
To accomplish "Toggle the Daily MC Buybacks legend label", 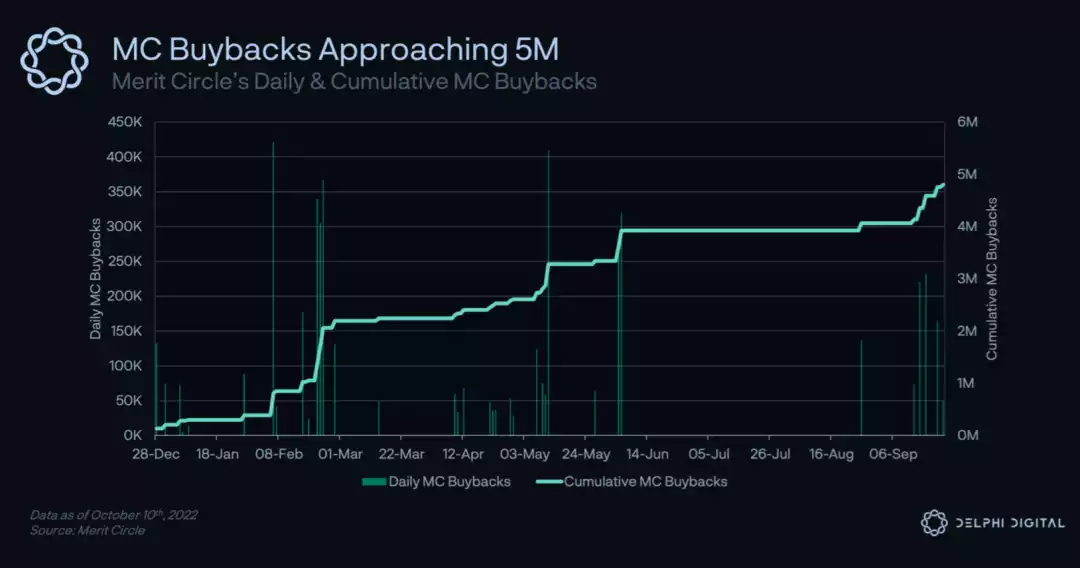I will pyautogui.click(x=449, y=482).
